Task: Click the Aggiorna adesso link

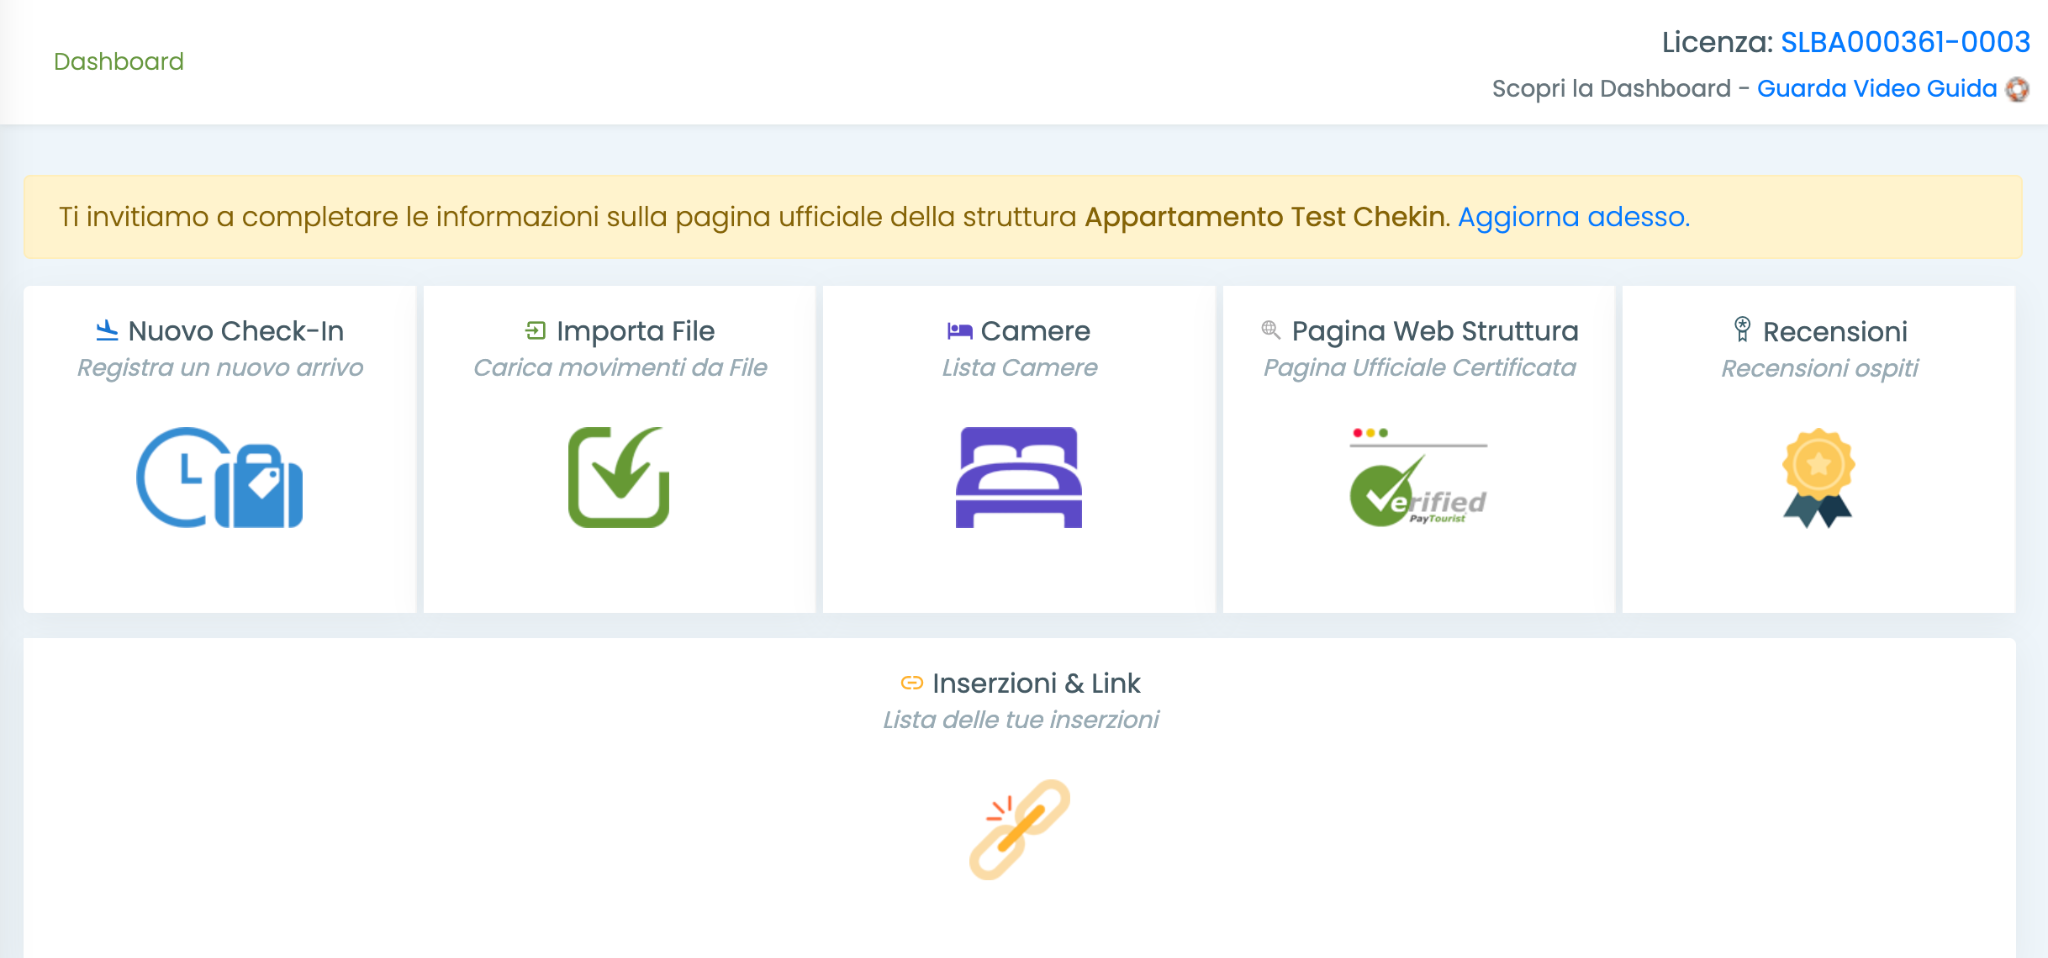Action: tap(1573, 217)
